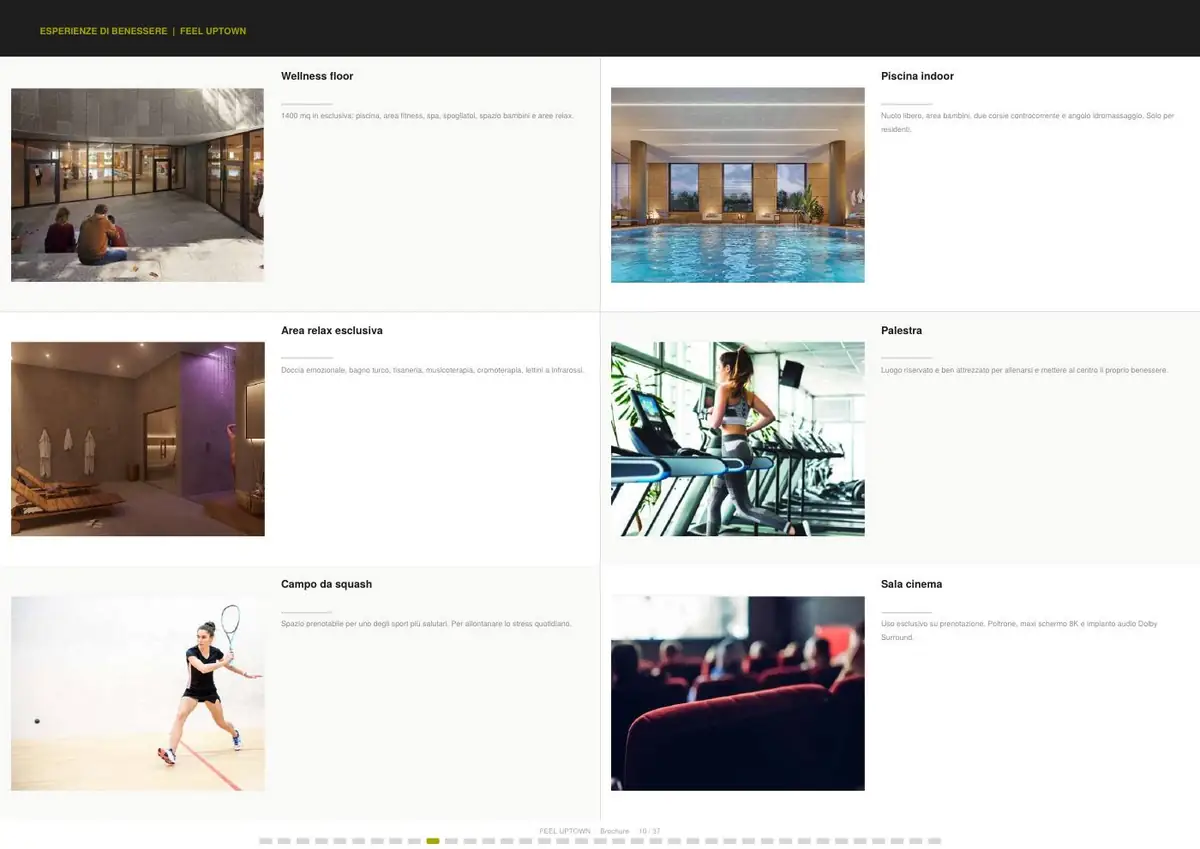
Task: Click the 'Doccia emozionale, bagno turco' description
Action: (432, 370)
